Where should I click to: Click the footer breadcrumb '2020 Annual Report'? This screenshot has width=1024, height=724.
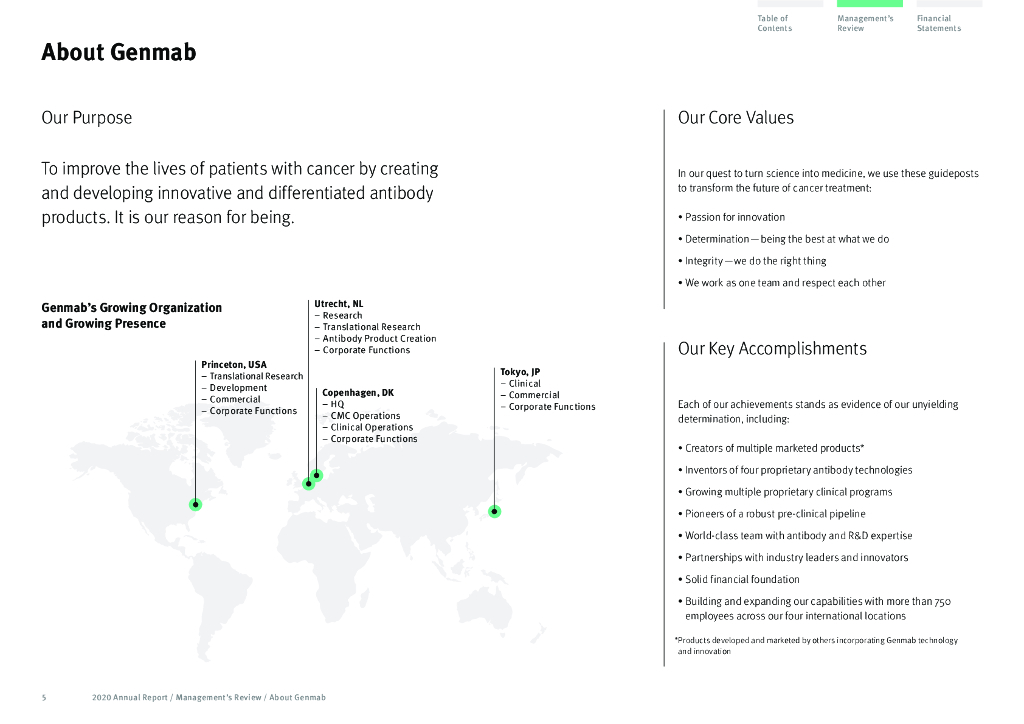pos(129,697)
